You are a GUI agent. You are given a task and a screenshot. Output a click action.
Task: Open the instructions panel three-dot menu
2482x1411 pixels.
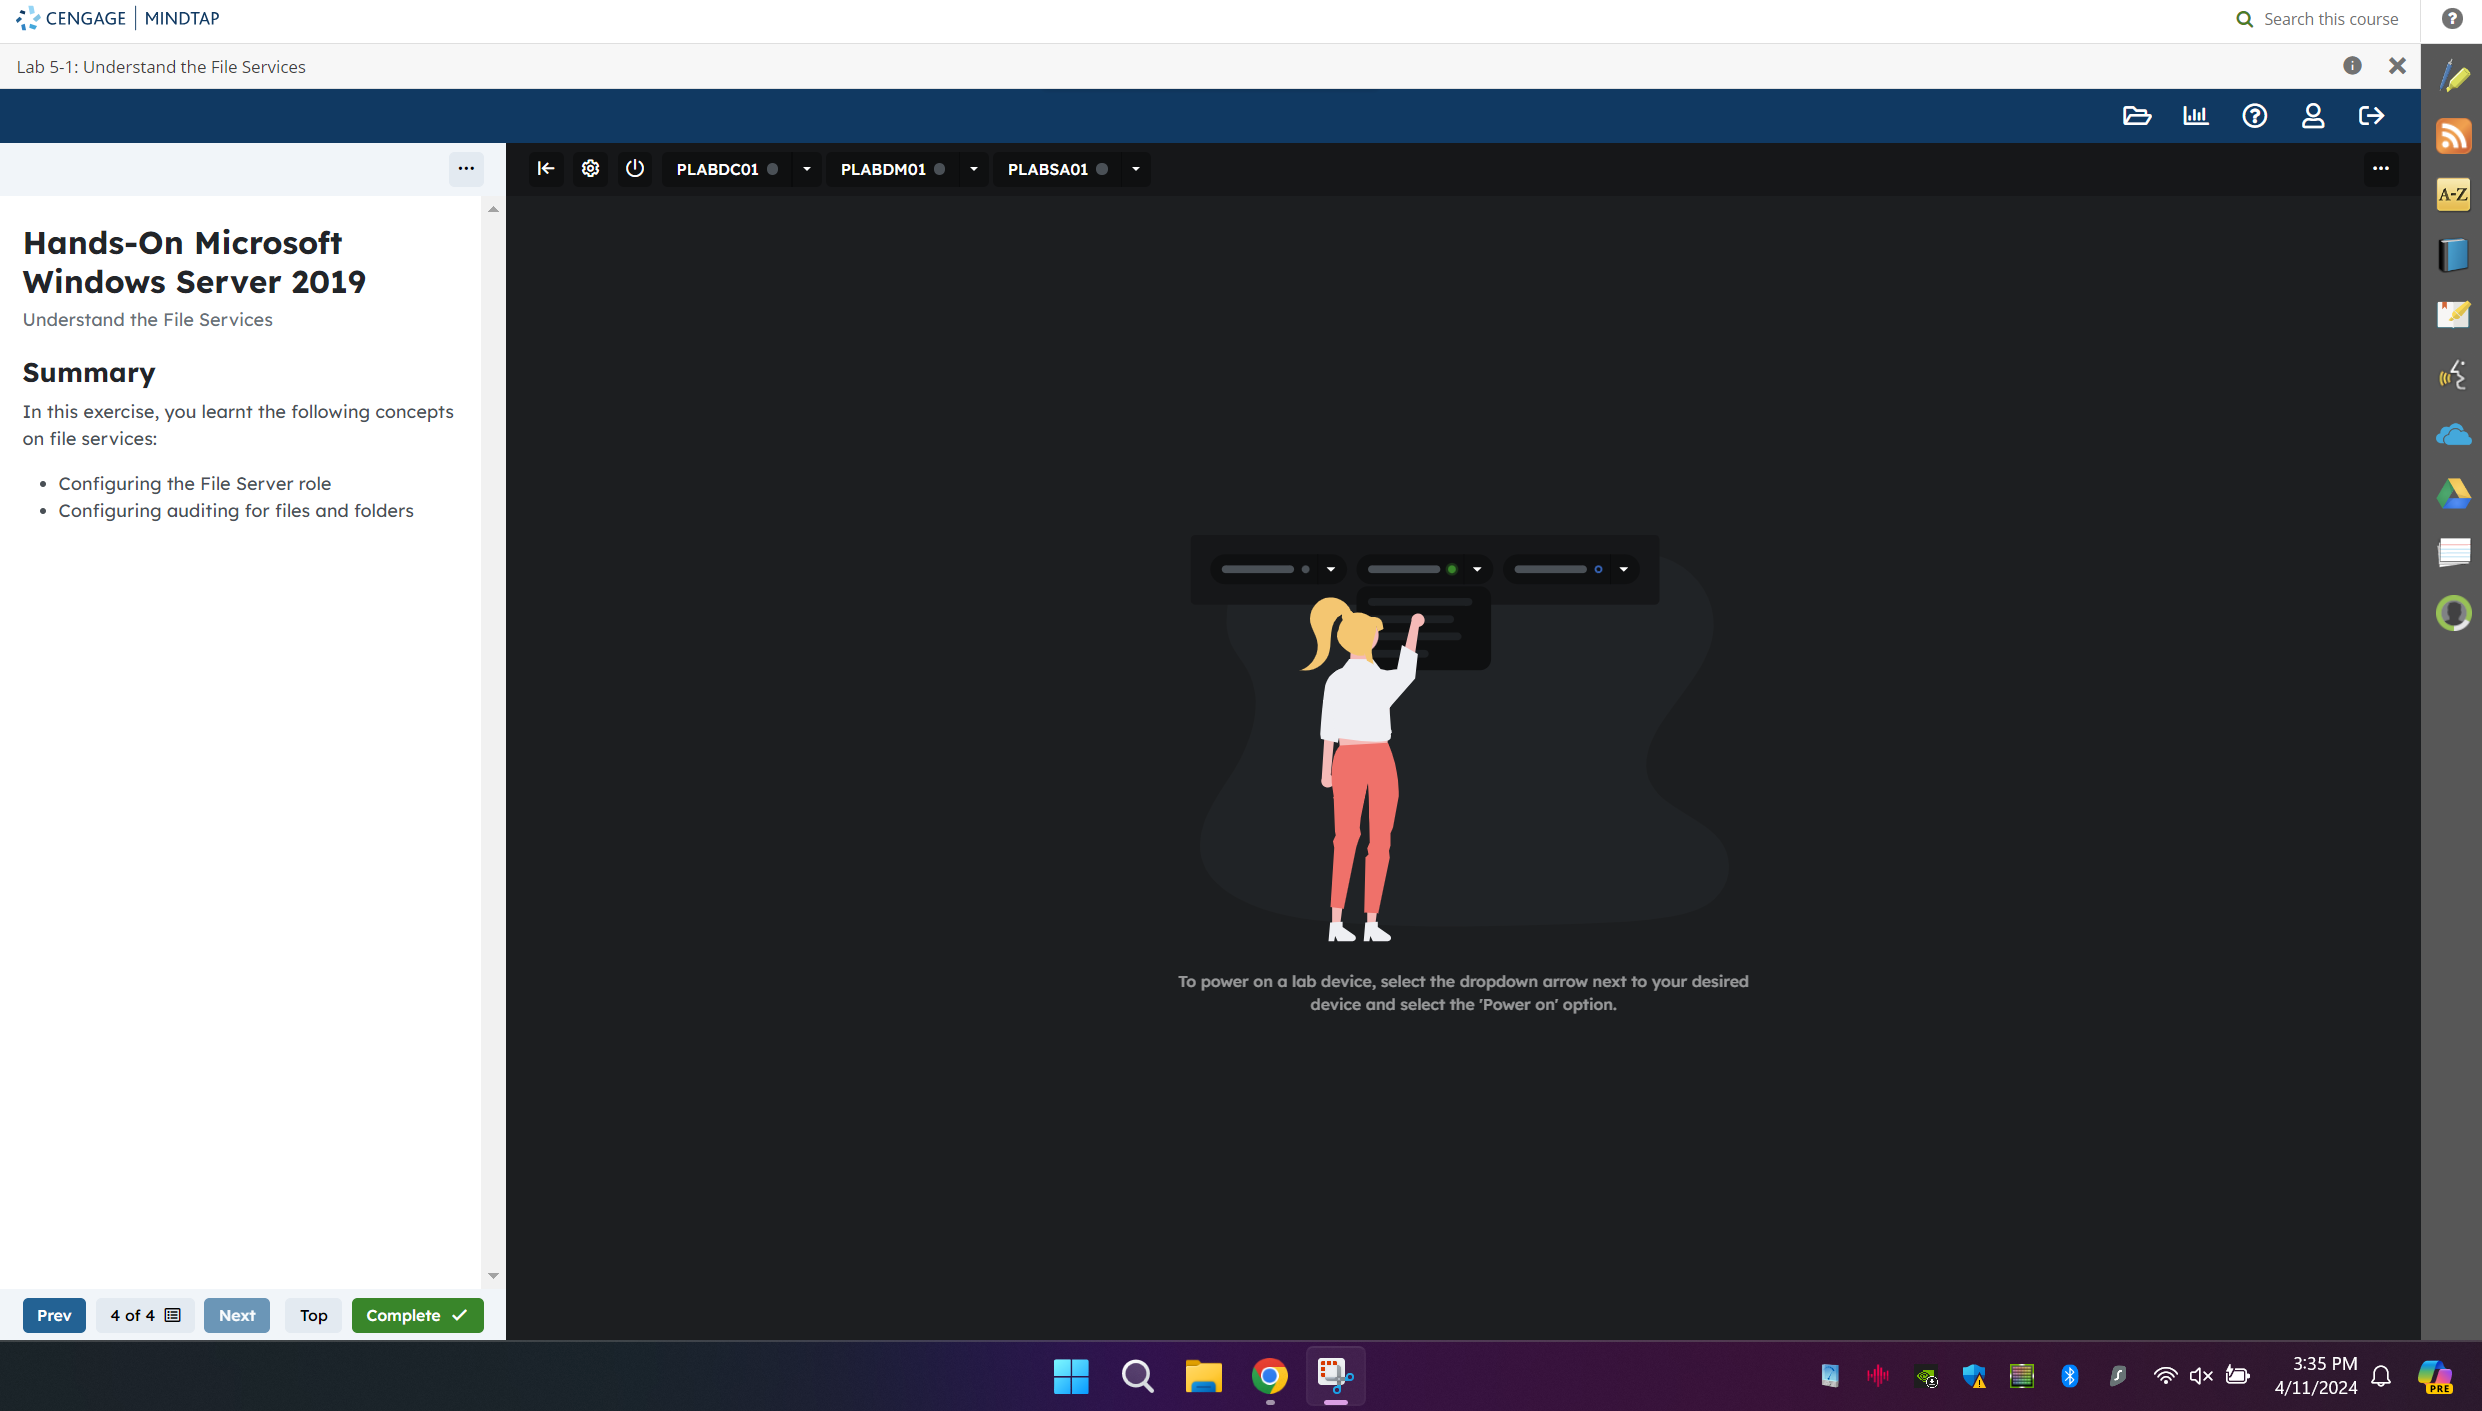pyautogui.click(x=466, y=168)
